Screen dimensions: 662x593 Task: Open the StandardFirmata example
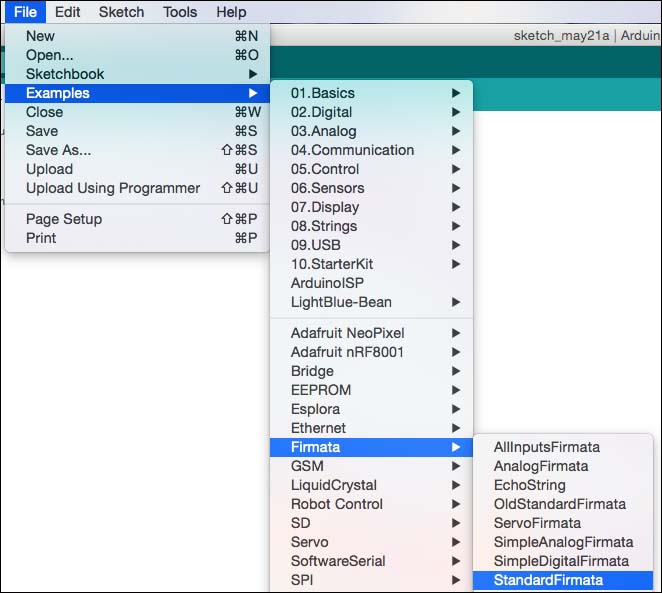click(x=563, y=579)
